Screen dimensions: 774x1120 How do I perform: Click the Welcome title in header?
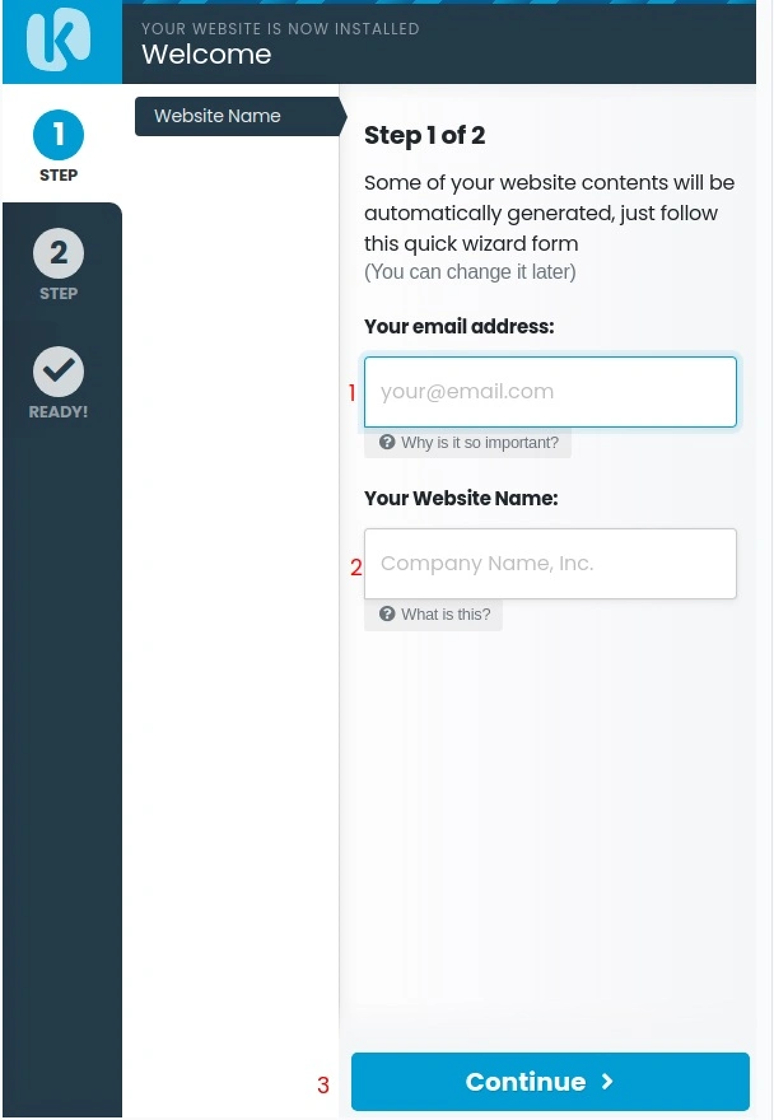(x=206, y=54)
